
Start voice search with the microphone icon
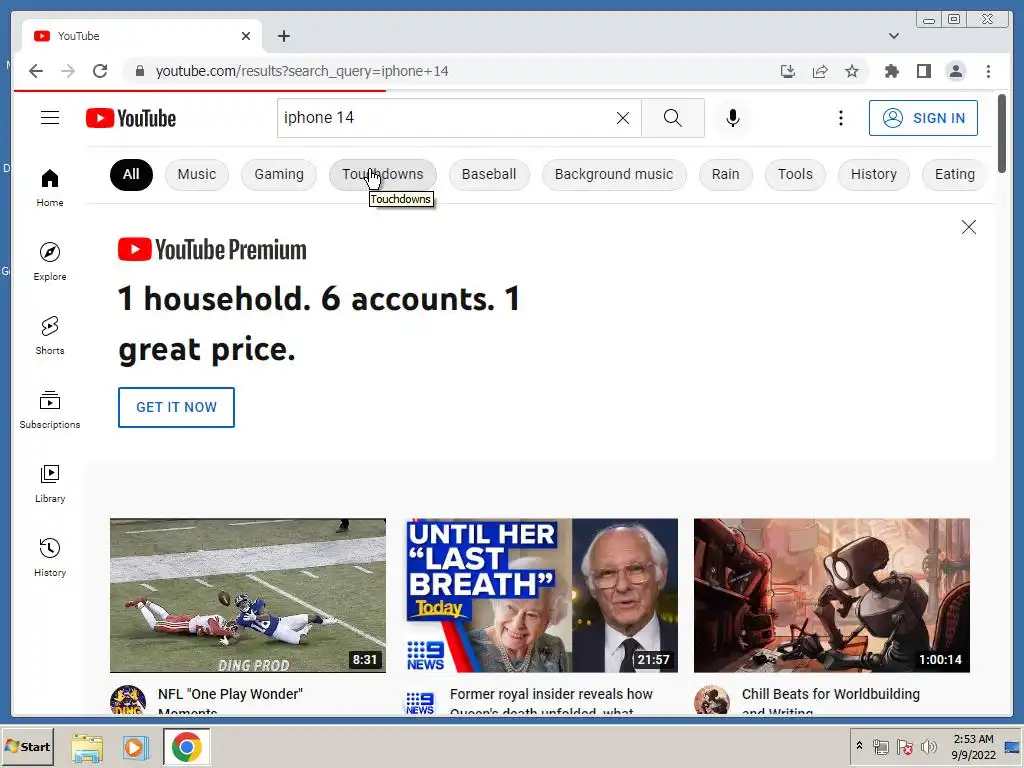coord(733,118)
